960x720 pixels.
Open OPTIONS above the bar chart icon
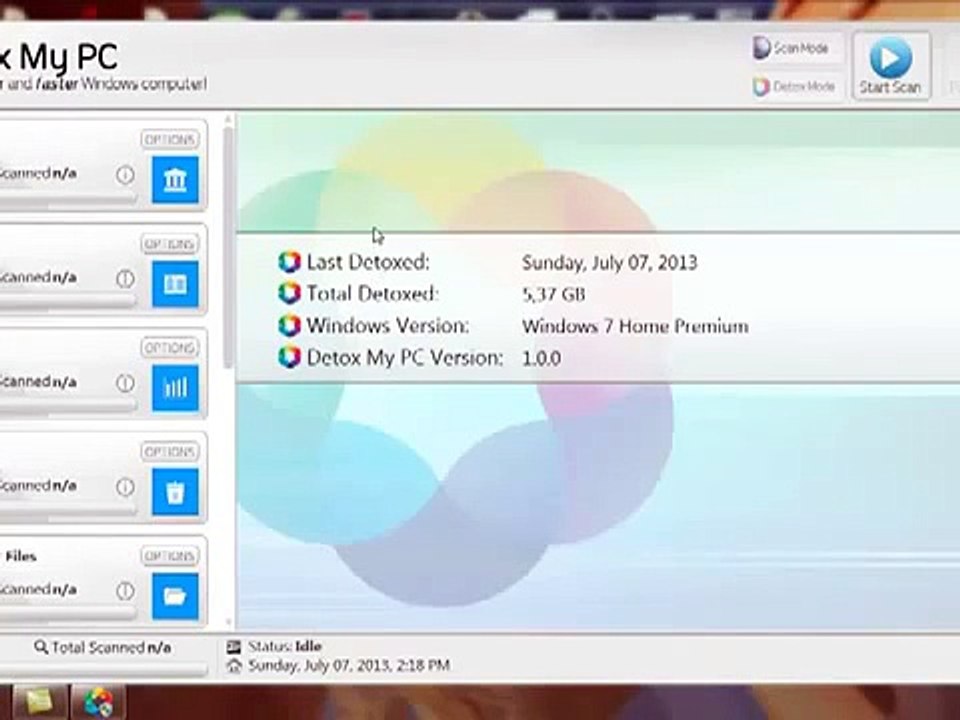coord(170,348)
